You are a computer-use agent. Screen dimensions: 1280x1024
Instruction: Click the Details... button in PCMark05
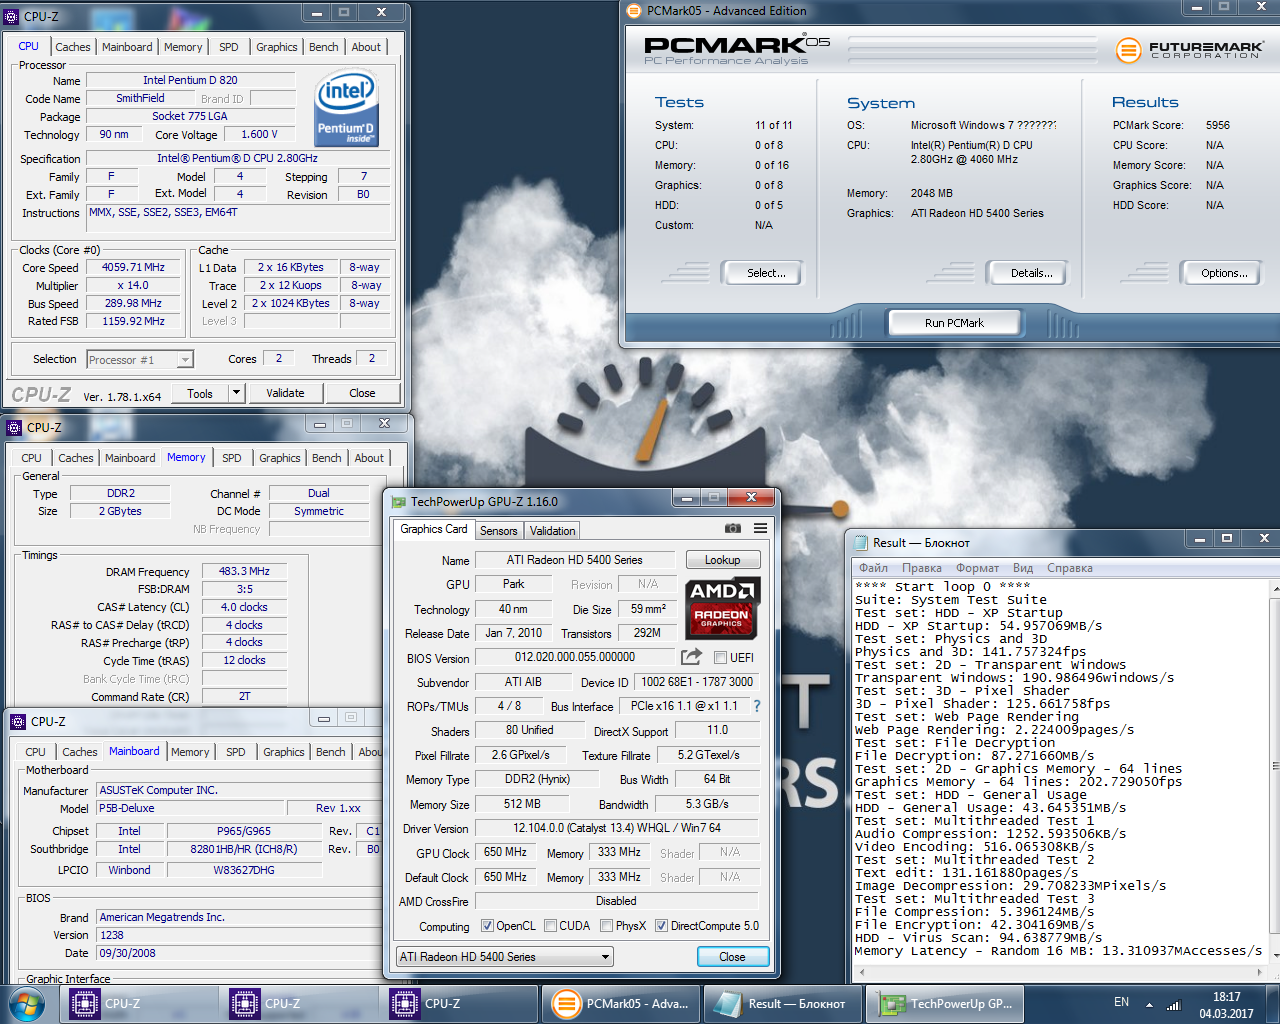[x=1030, y=273]
